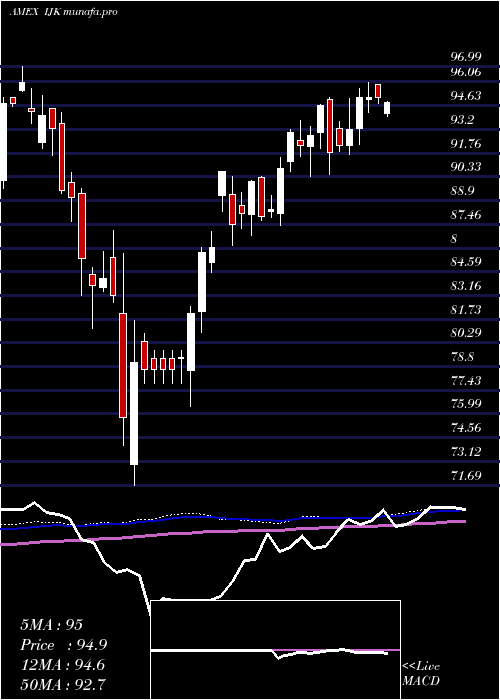This screenshot has height=700, width=500.
Task: Select the 73.12 price axis label
Action: coord(466,452)
